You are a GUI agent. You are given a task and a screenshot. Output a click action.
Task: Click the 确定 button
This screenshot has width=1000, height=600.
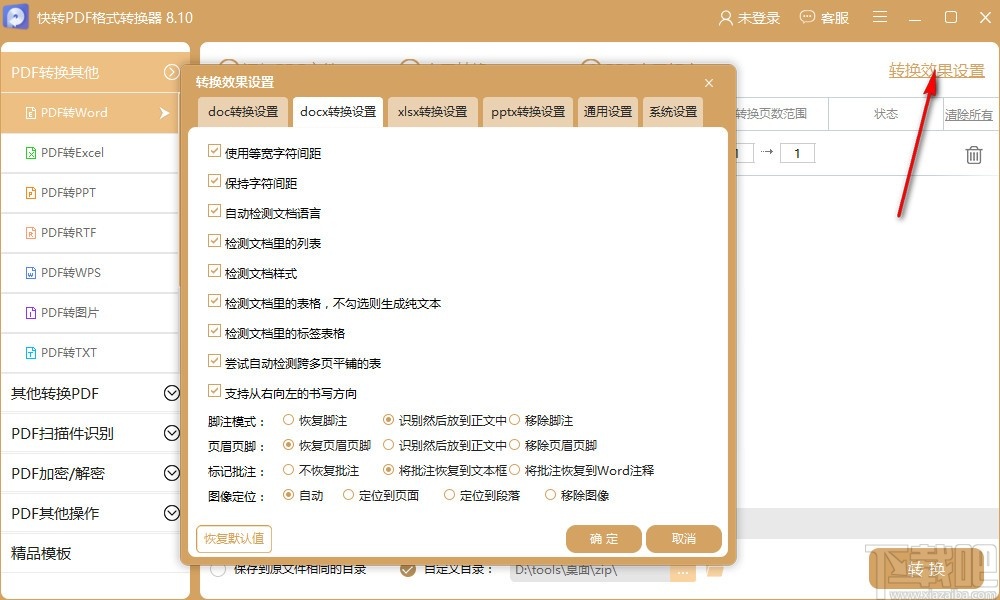603,538
